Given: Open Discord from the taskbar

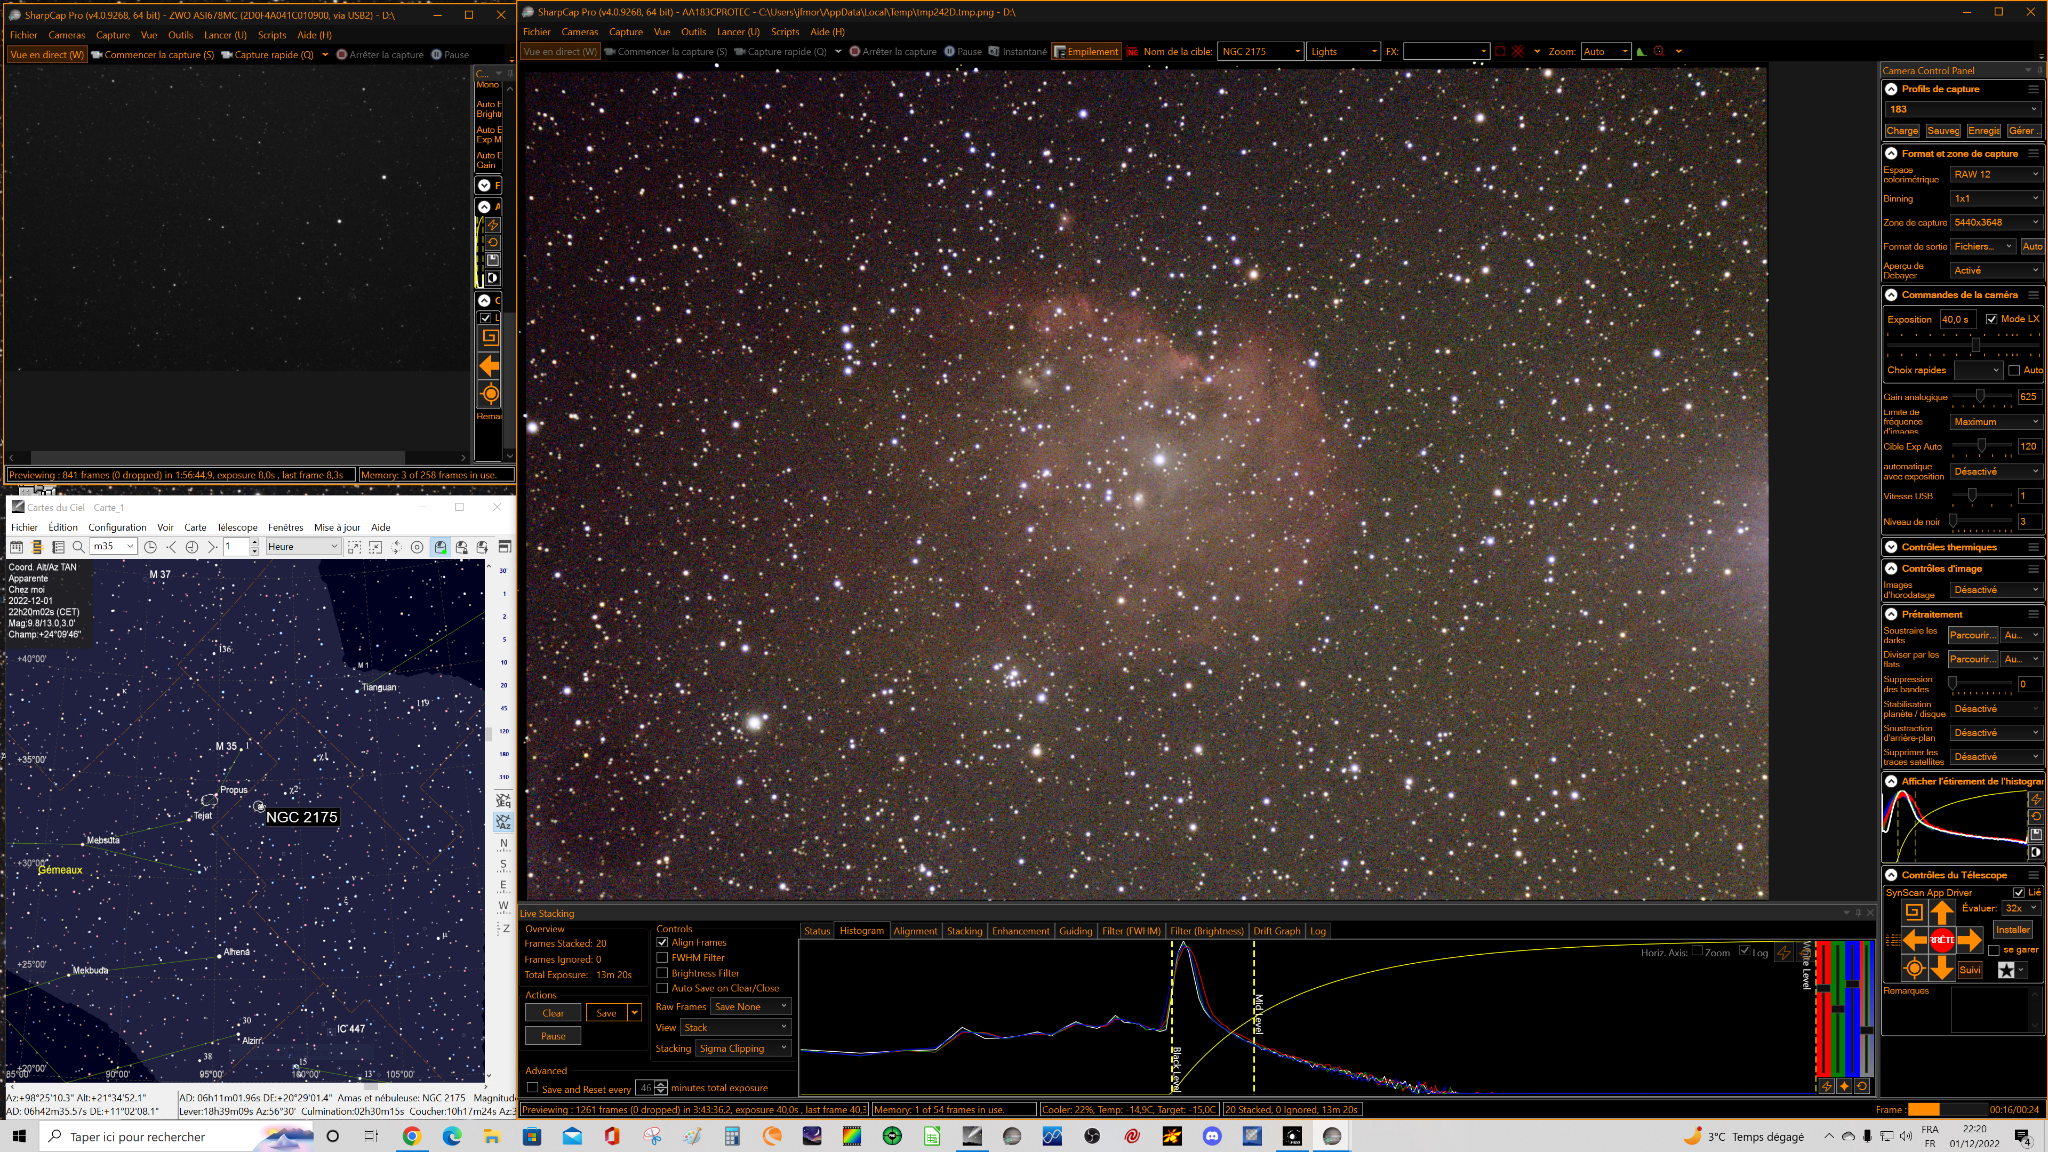Looking at the screenshot, I should 1212,1136.
